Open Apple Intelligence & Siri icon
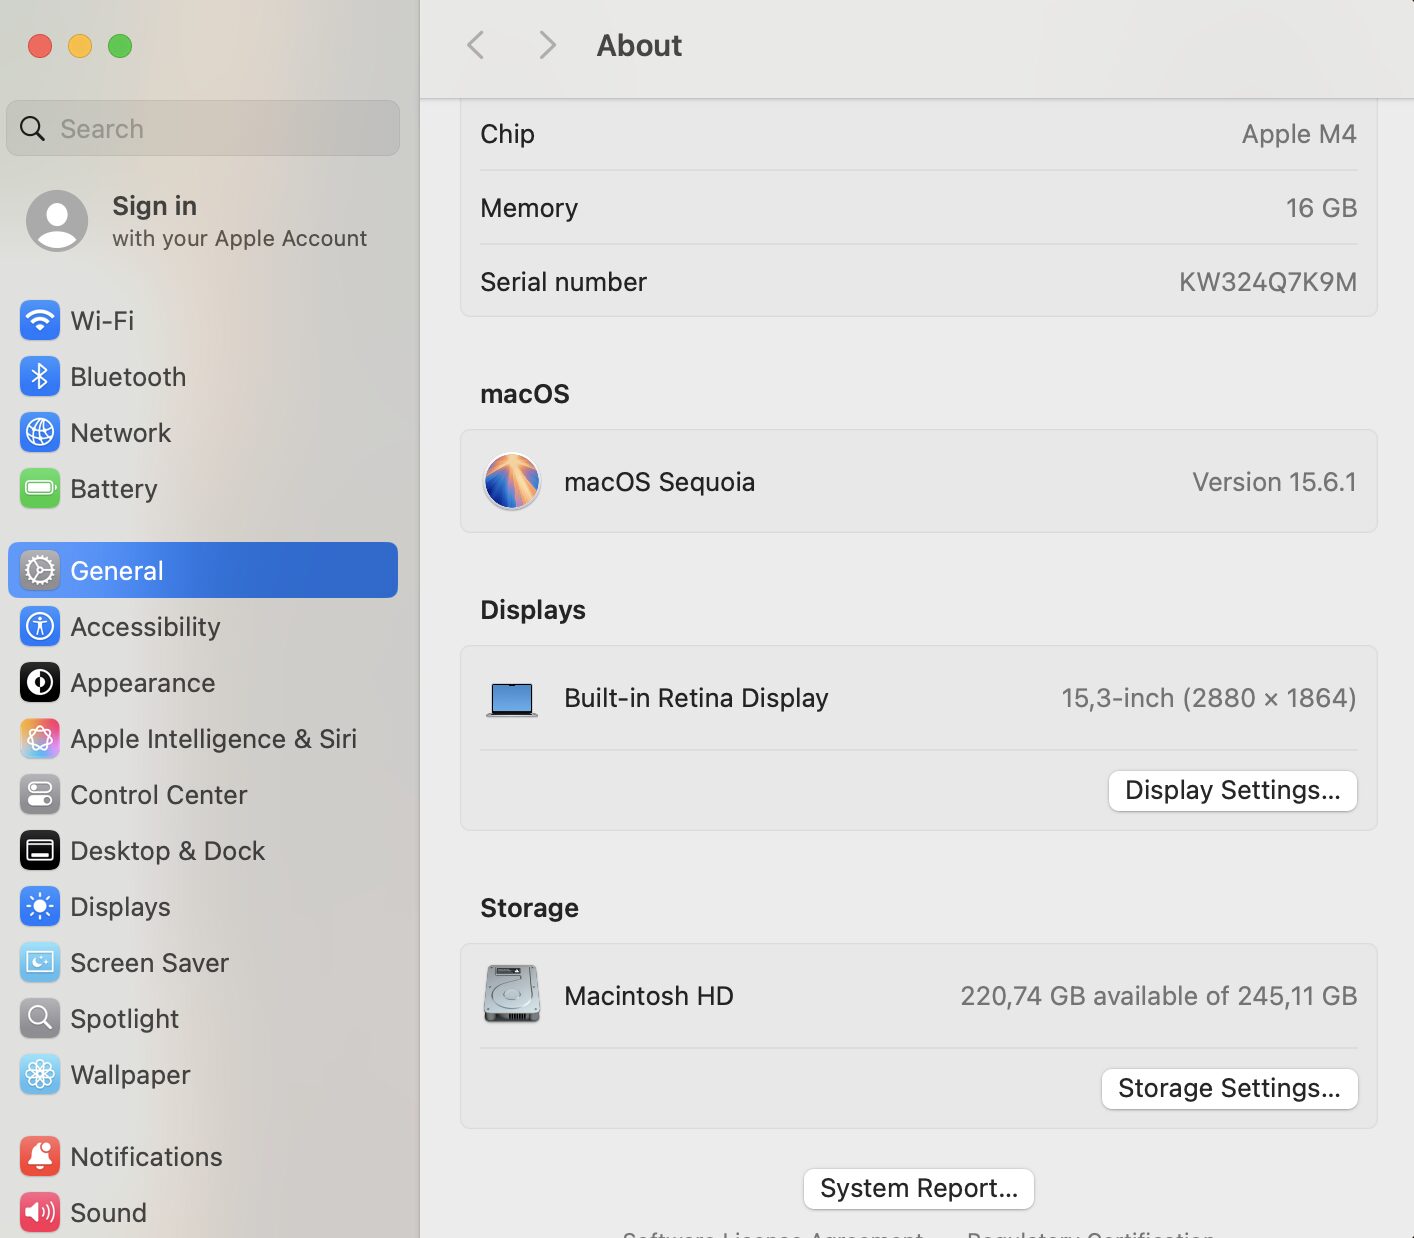Screen dimensions: 1414x1238 [40, 739]
